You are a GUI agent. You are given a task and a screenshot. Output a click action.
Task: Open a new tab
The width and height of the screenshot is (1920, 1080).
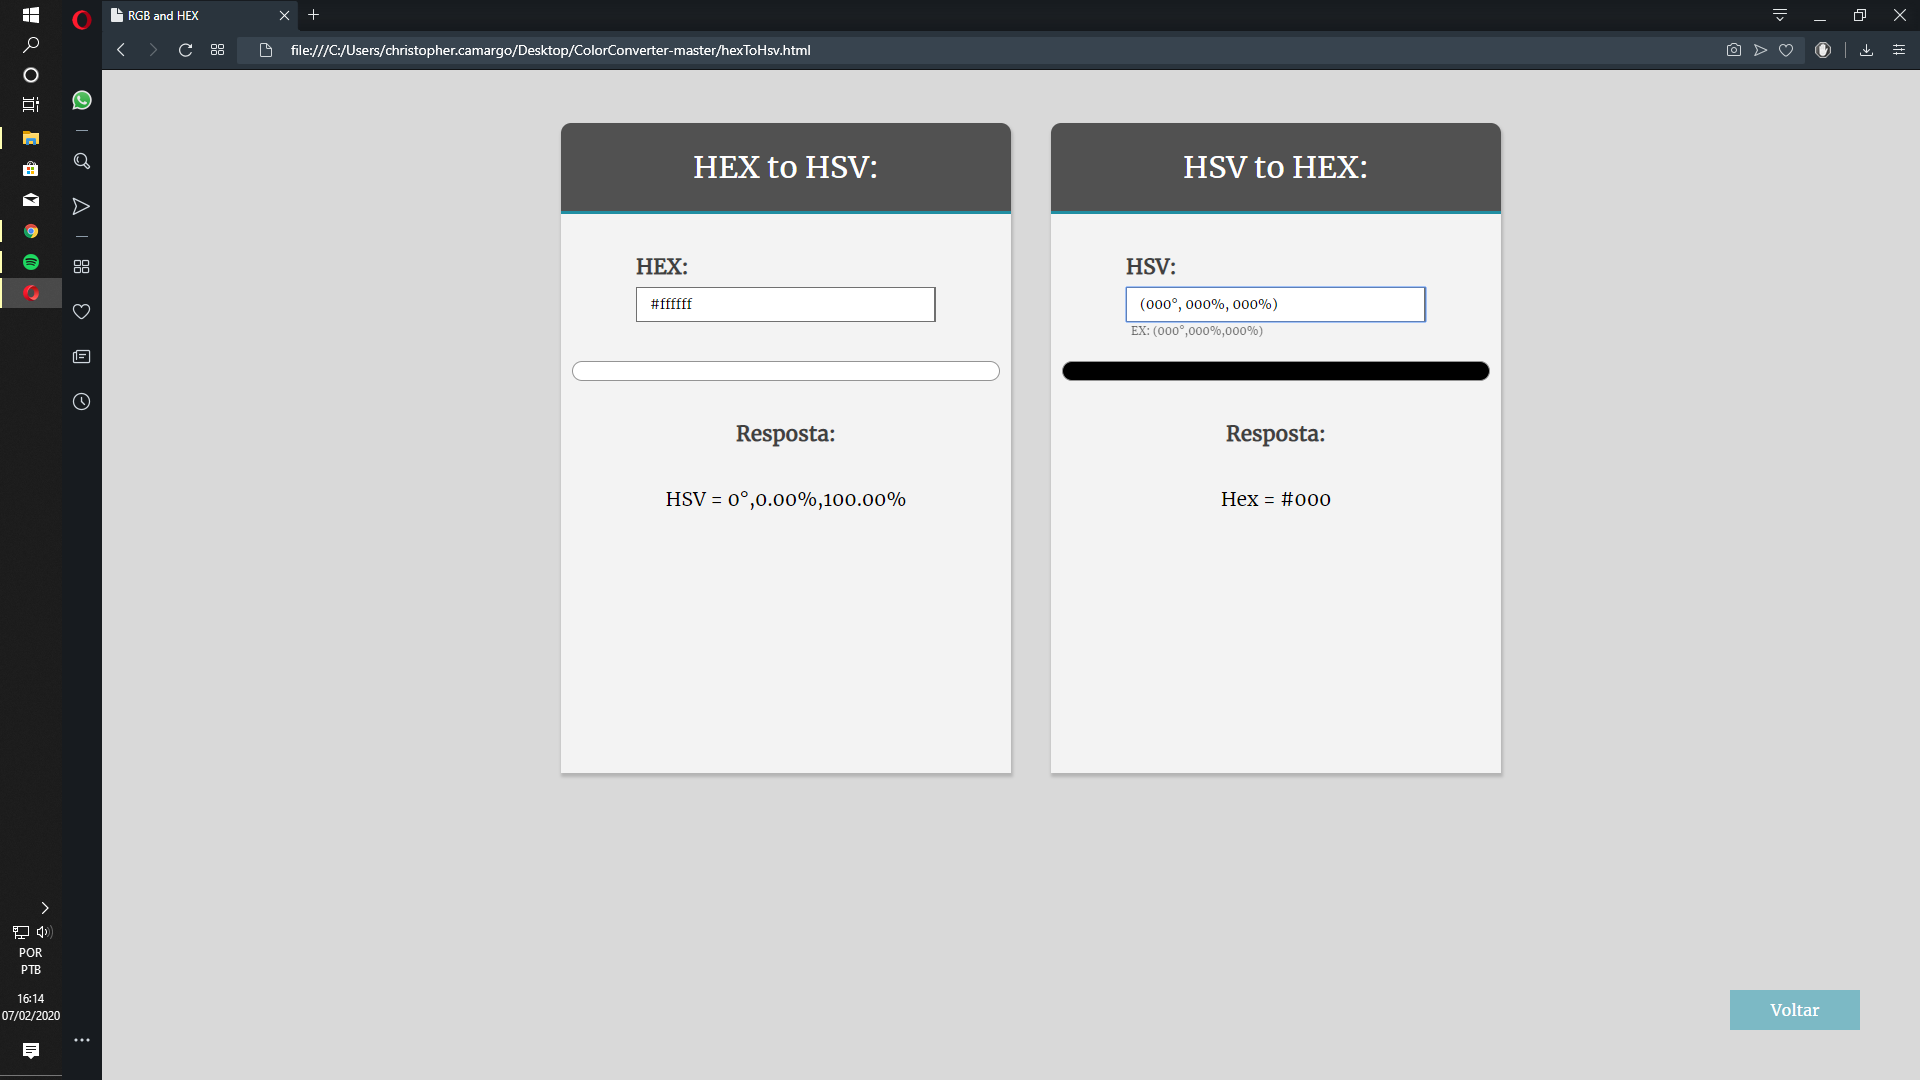(x=314, y=15)
